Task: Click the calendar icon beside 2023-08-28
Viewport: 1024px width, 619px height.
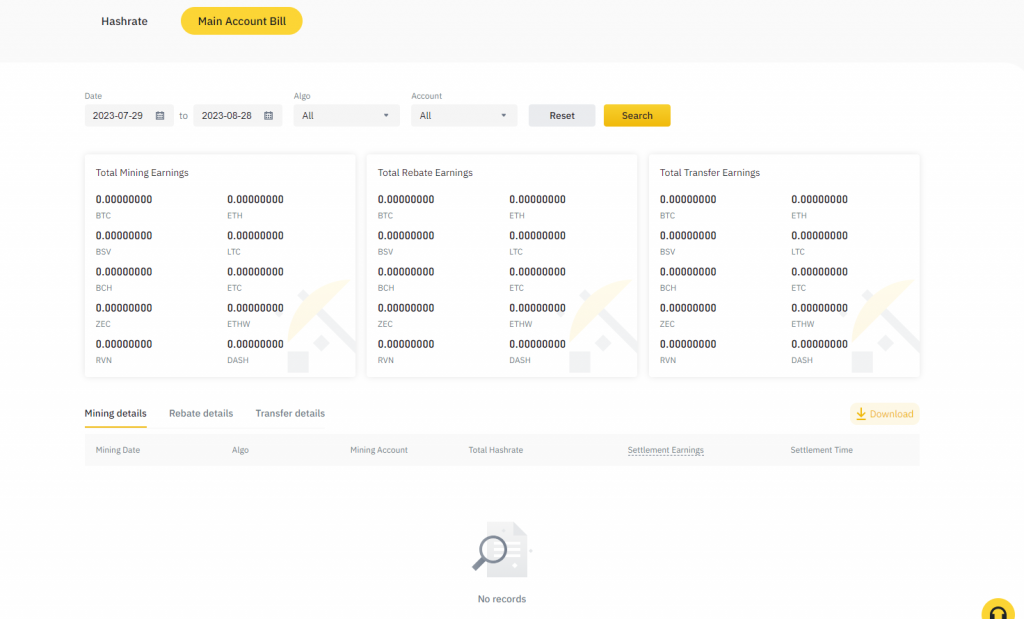Action: (x=268, y=115)
